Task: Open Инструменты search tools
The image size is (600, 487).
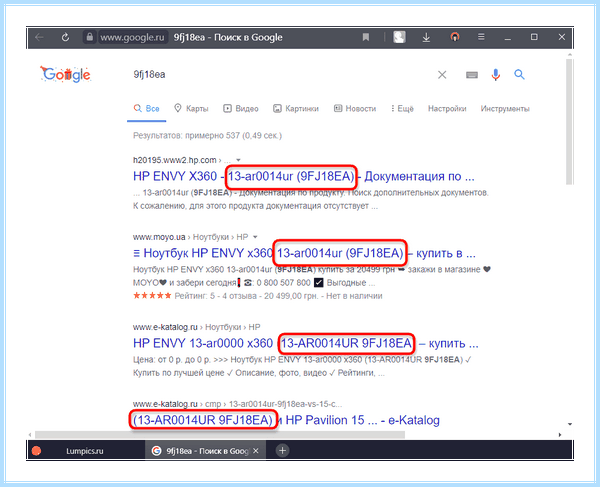Action: tap(505, 109)
